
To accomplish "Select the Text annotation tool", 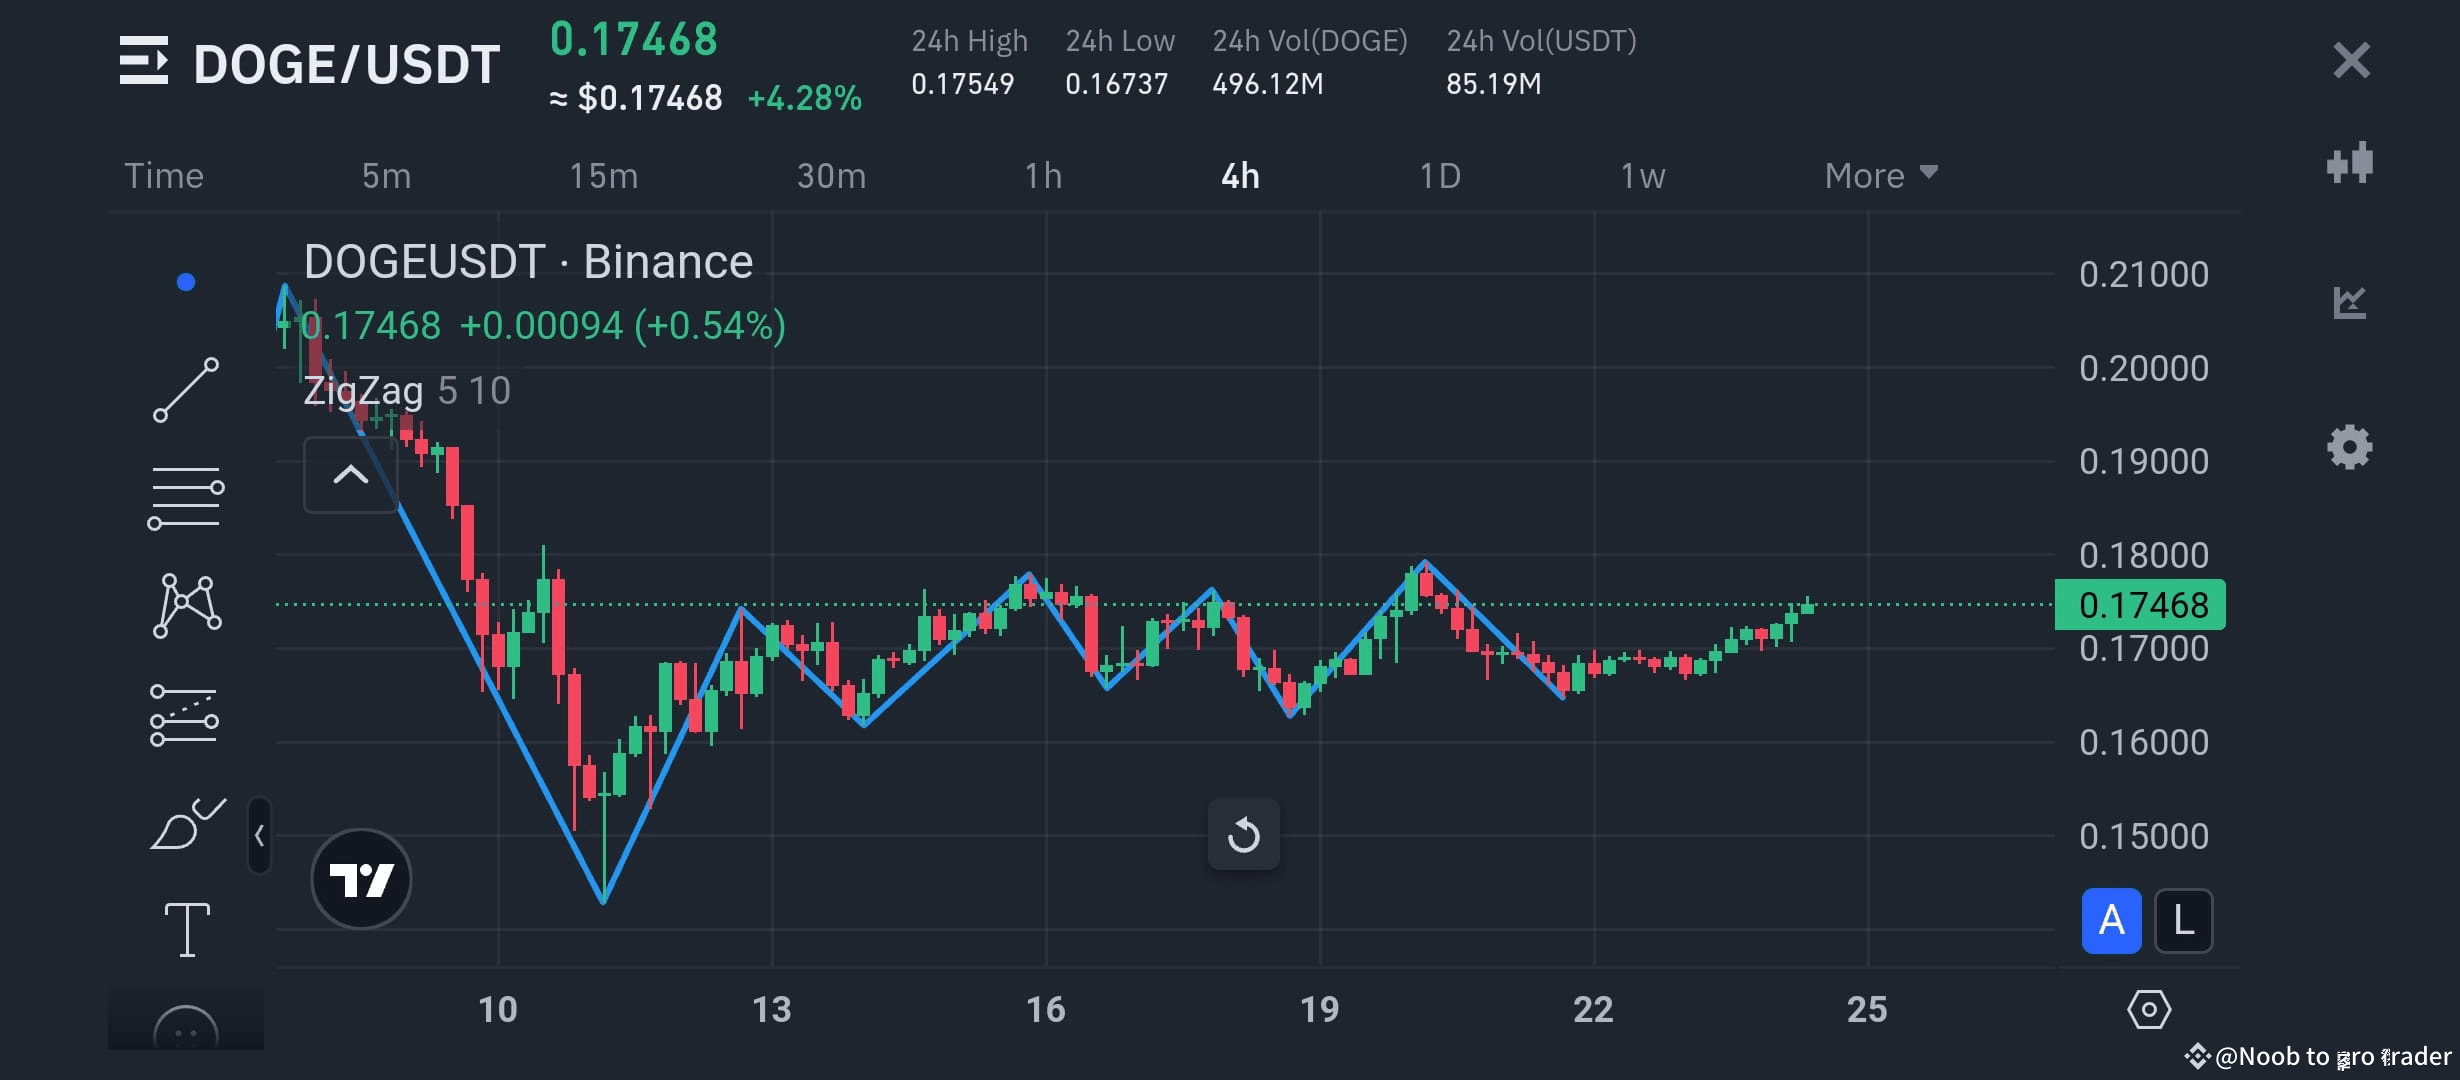I will coord(186,930).
